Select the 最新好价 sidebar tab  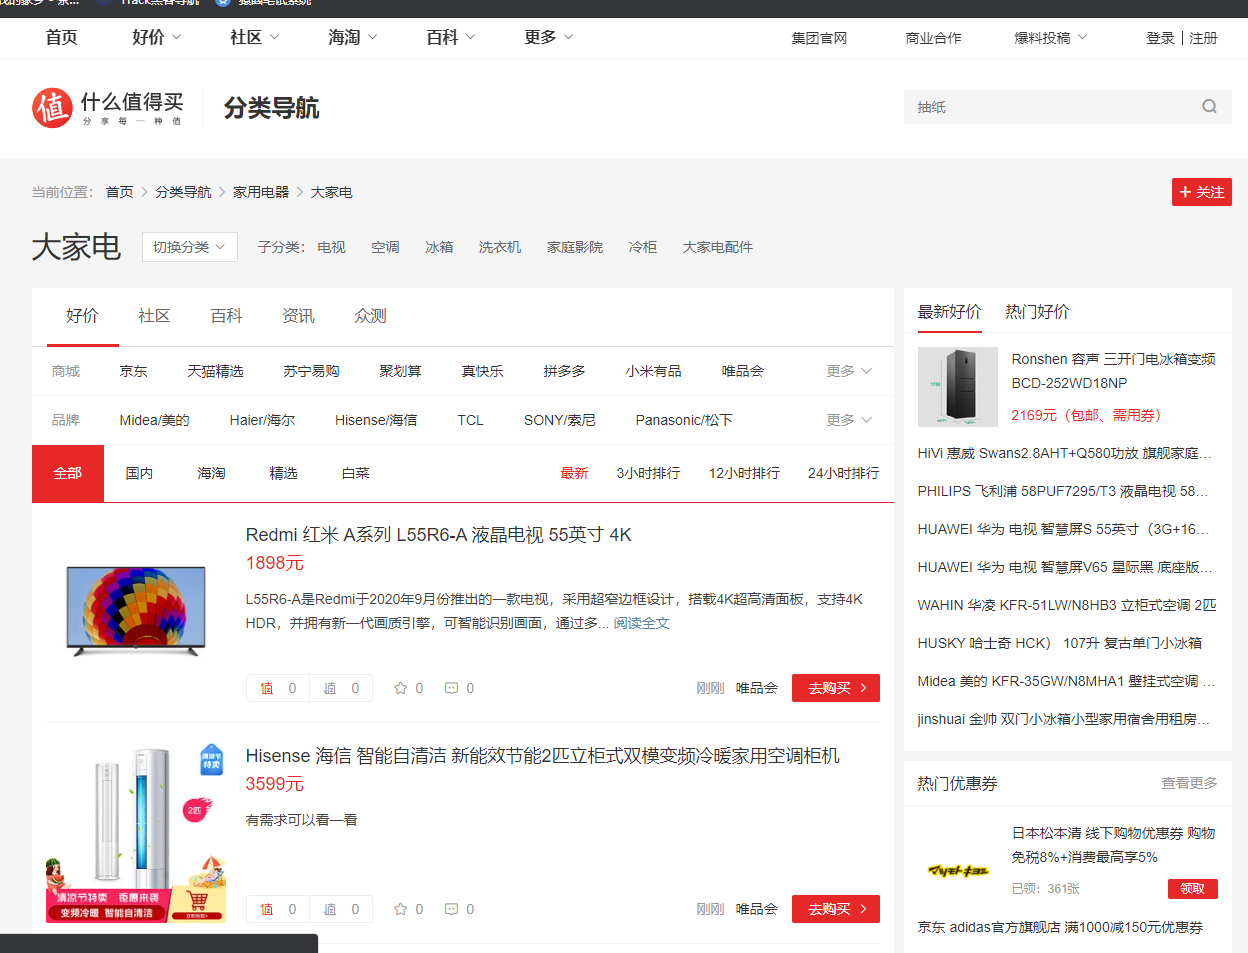click(x=950, y=312)
